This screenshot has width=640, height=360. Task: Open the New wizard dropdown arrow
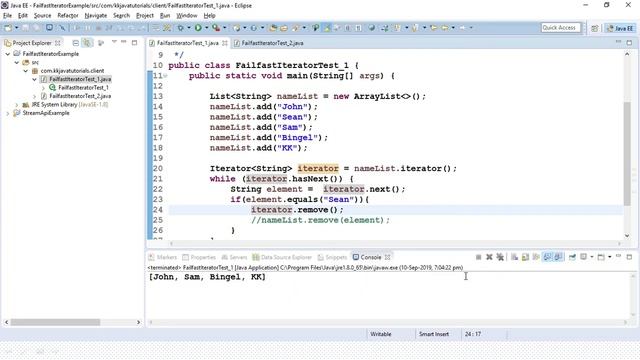pyautogui.click(x=17, y=28)
